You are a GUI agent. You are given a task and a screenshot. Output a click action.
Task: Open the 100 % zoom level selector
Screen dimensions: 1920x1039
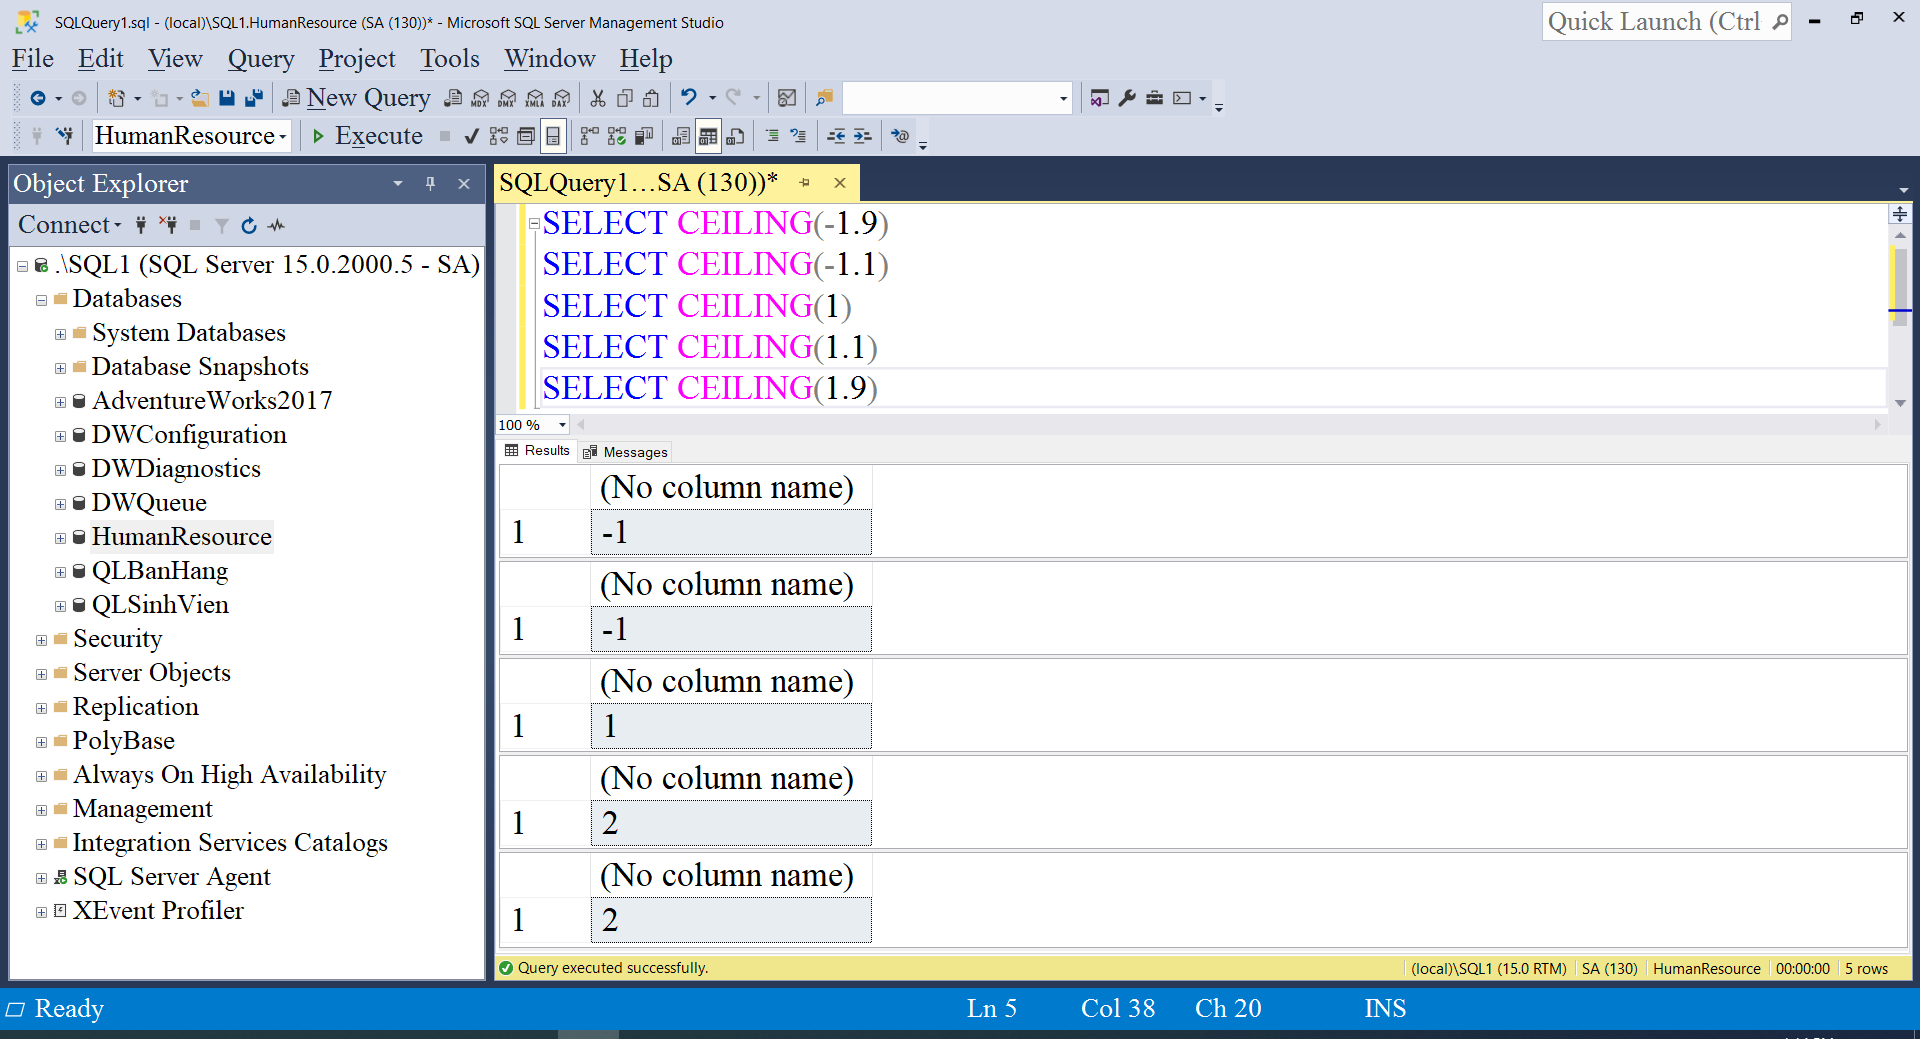click(562, 425)
